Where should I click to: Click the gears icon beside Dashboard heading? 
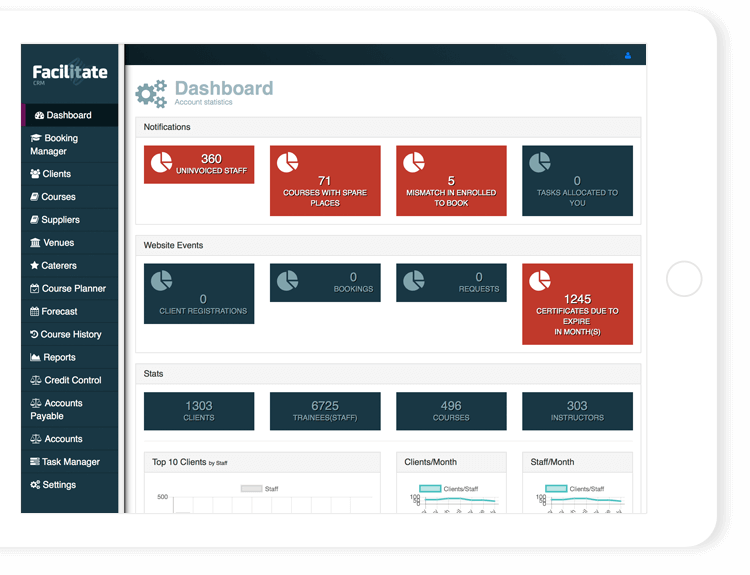tap(151, 94)
